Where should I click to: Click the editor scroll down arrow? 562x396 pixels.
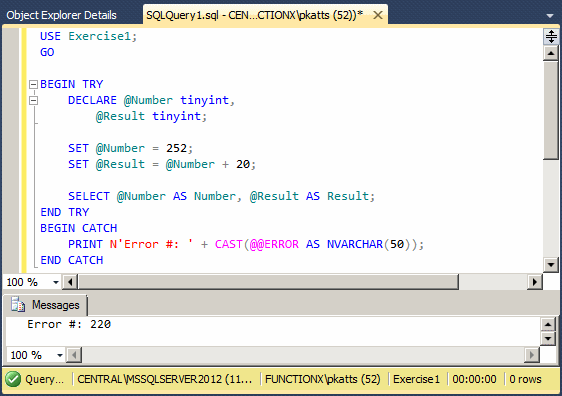click(x=551, y=265)
